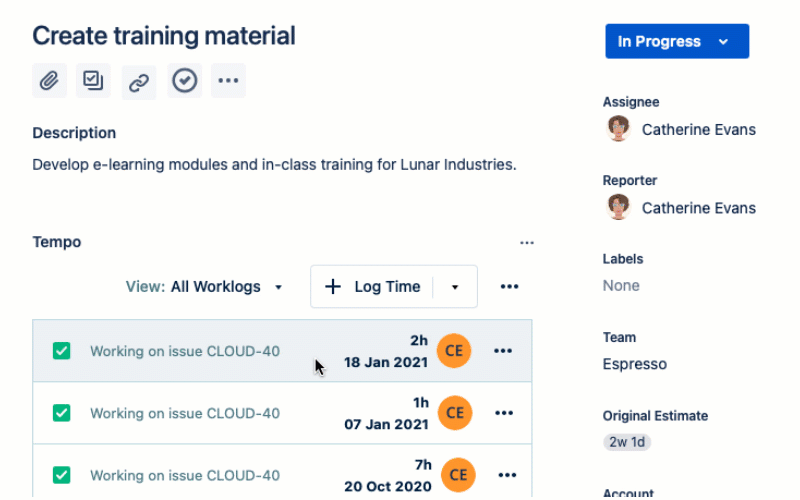Viewport: 800px width, 500px height.
Task: Click the Log Time button
Action: pyautogui.click(x=373, y=287)
